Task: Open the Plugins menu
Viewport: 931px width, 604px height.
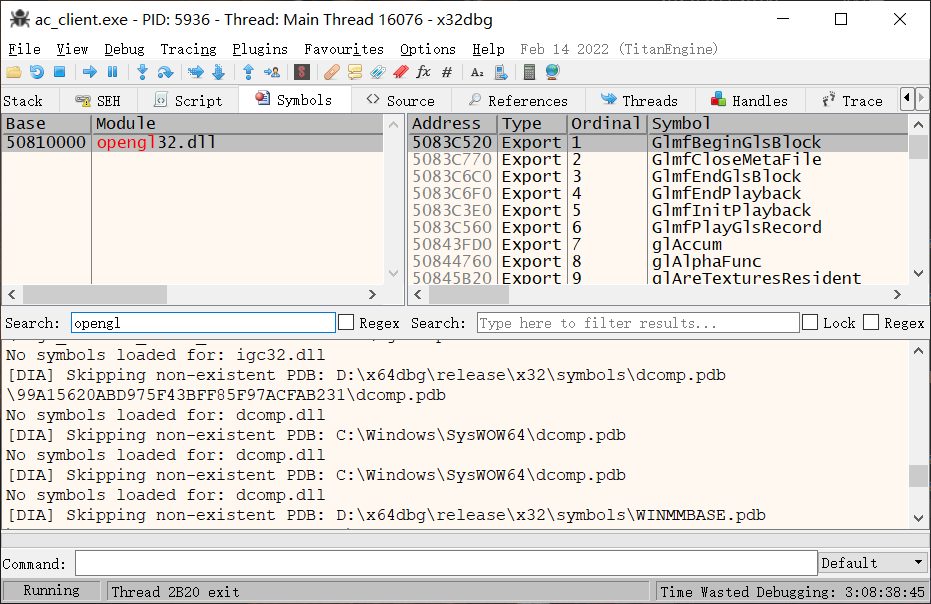Action: [259, 49]
